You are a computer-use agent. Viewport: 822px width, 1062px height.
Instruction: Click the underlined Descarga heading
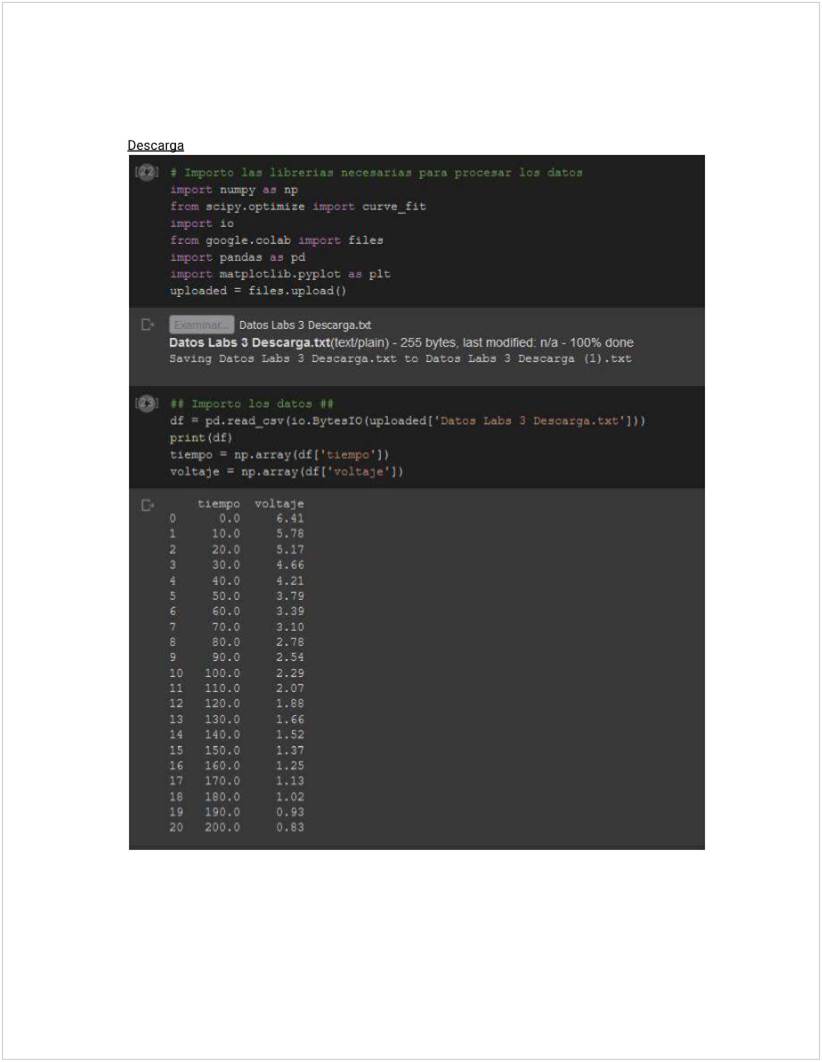pos(155,145)
